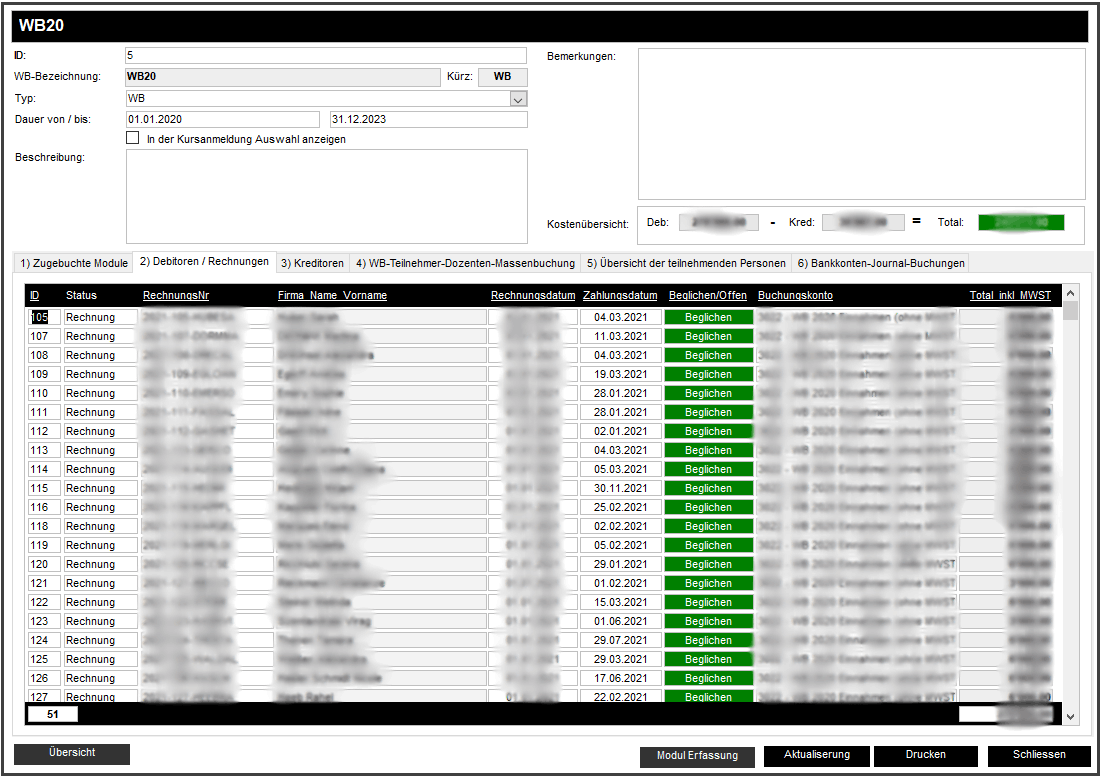Sort table by RechnungsNr column header

point(175,295)
